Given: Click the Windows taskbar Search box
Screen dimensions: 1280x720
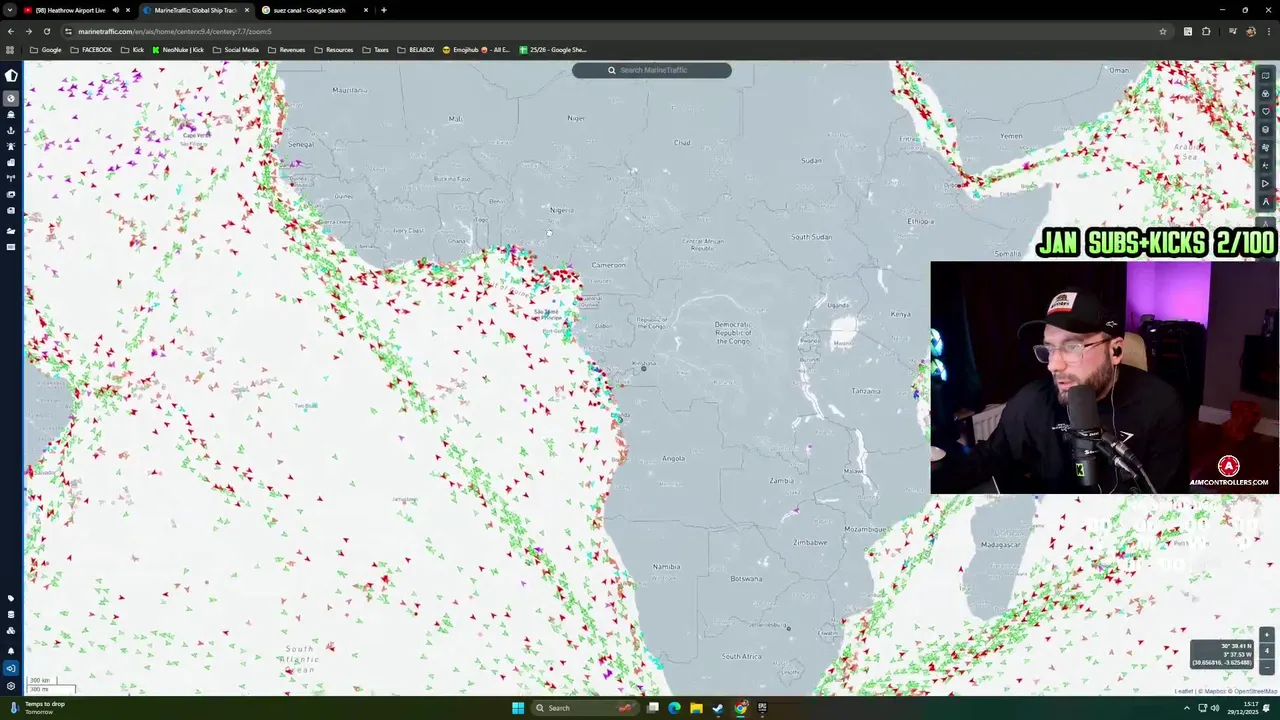Looking at the screenshot, I should (583, 708).
